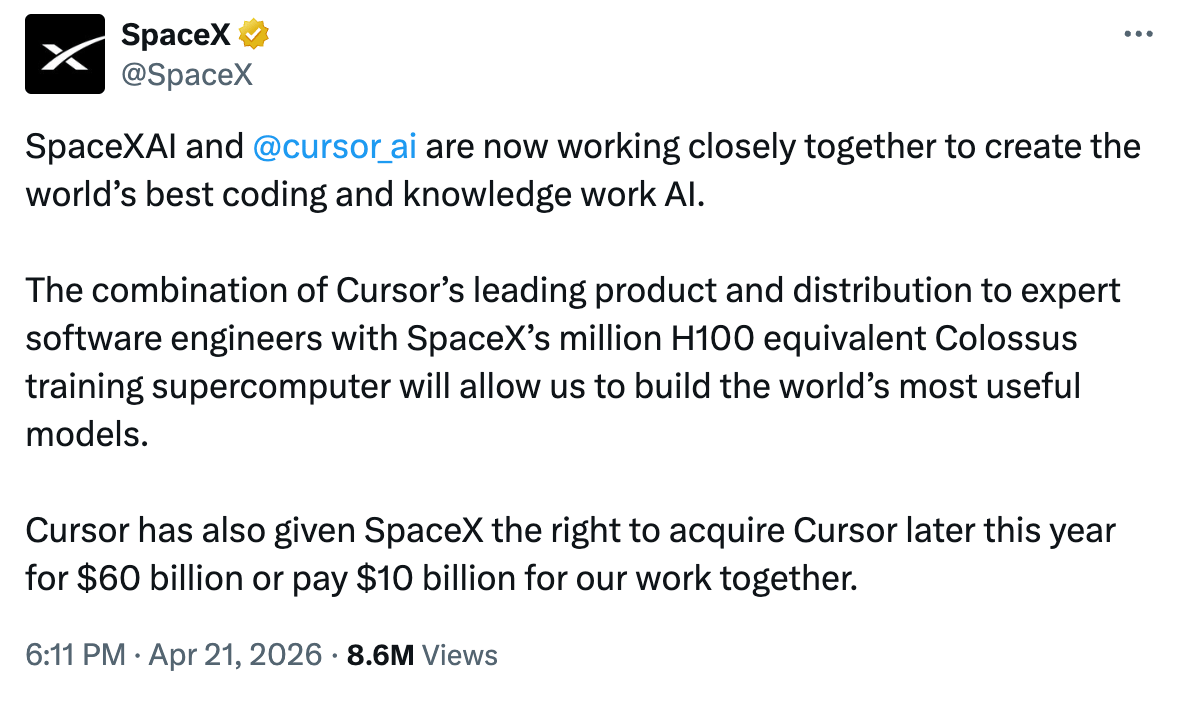
Task: Select the Apr 21, 2026 date
Action: click(235, 654)
